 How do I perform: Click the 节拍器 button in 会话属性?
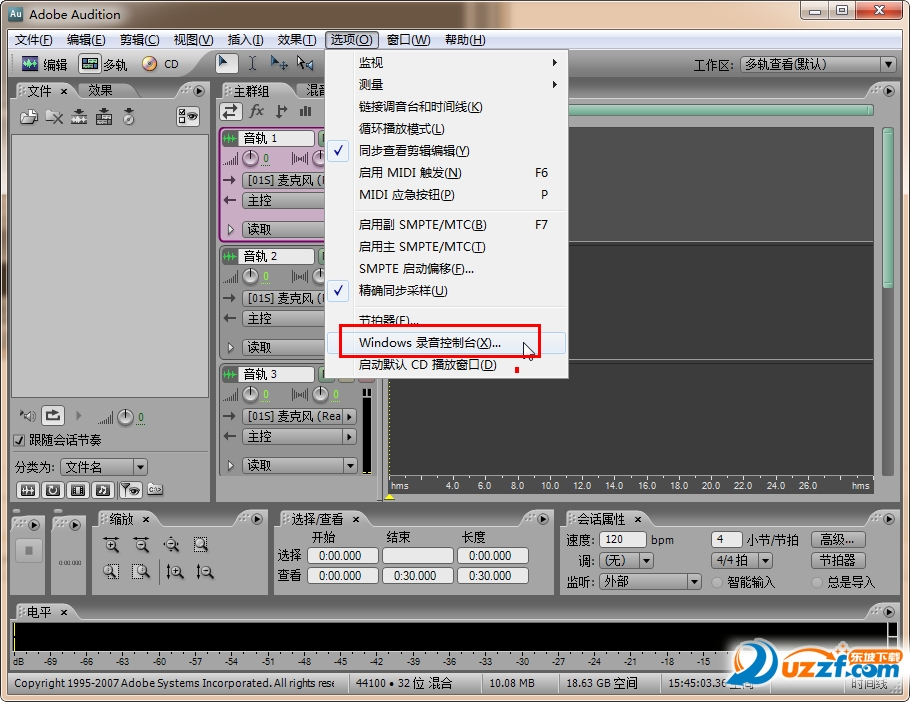[837, 561]
